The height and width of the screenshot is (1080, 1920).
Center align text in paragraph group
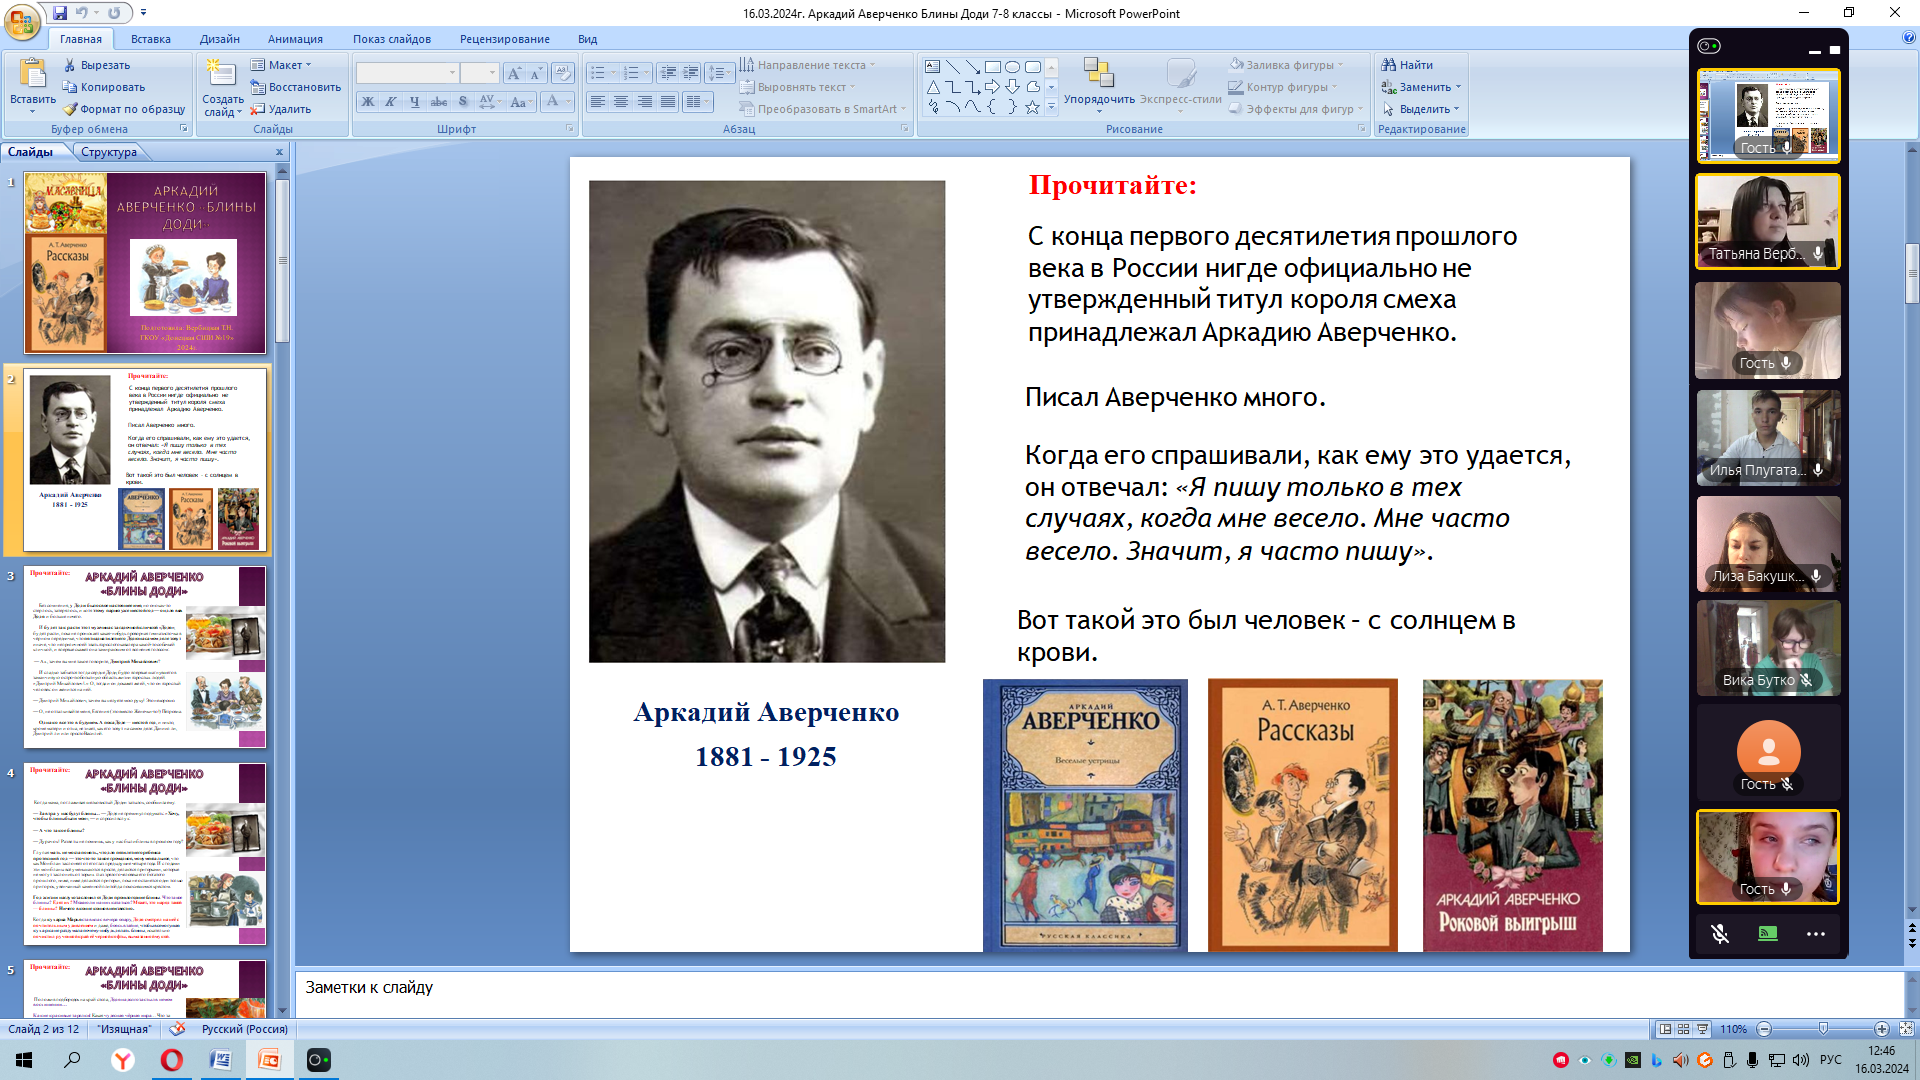coord(621,102)
